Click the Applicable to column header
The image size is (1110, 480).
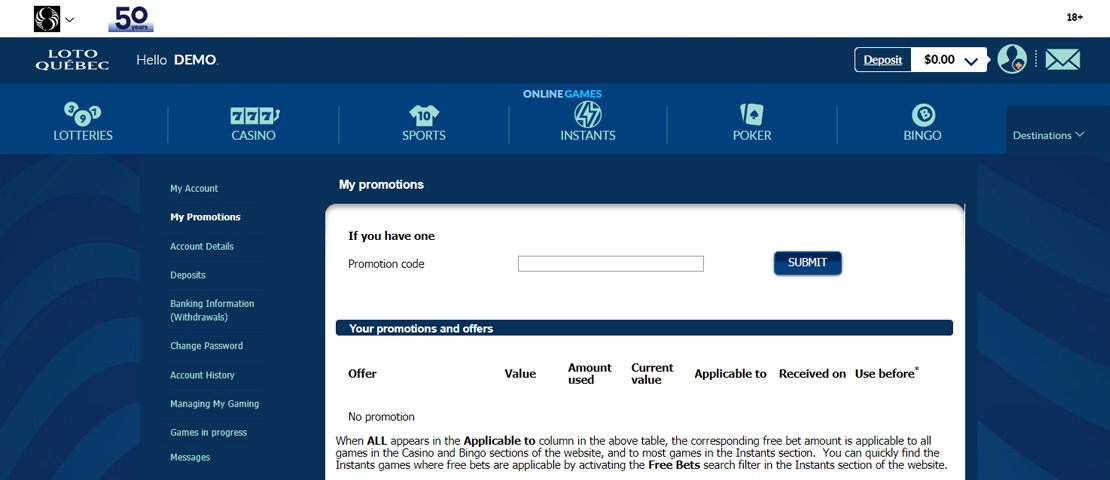[x=731, y=374]
